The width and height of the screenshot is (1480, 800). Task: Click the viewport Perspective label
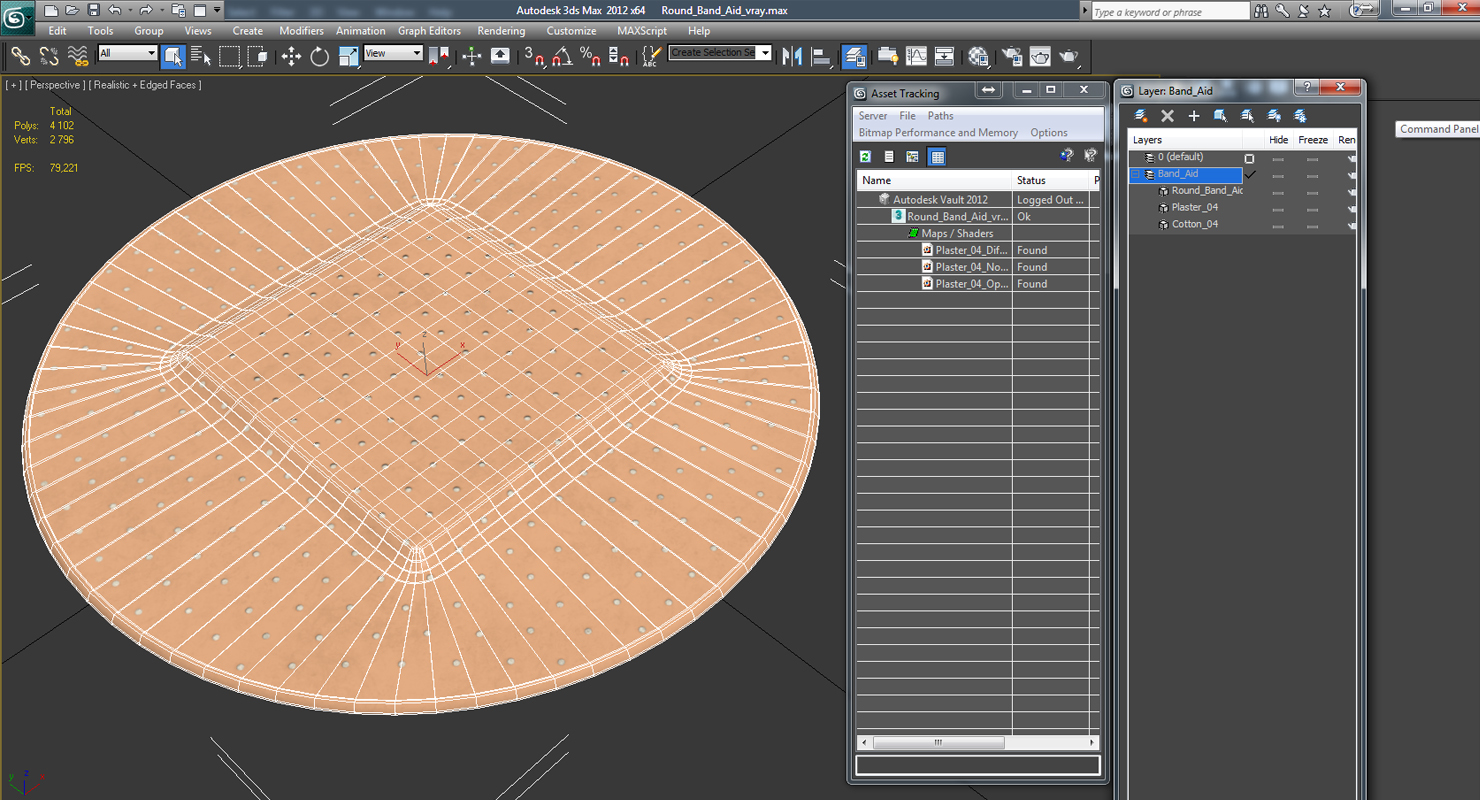[x=55, y=85]
